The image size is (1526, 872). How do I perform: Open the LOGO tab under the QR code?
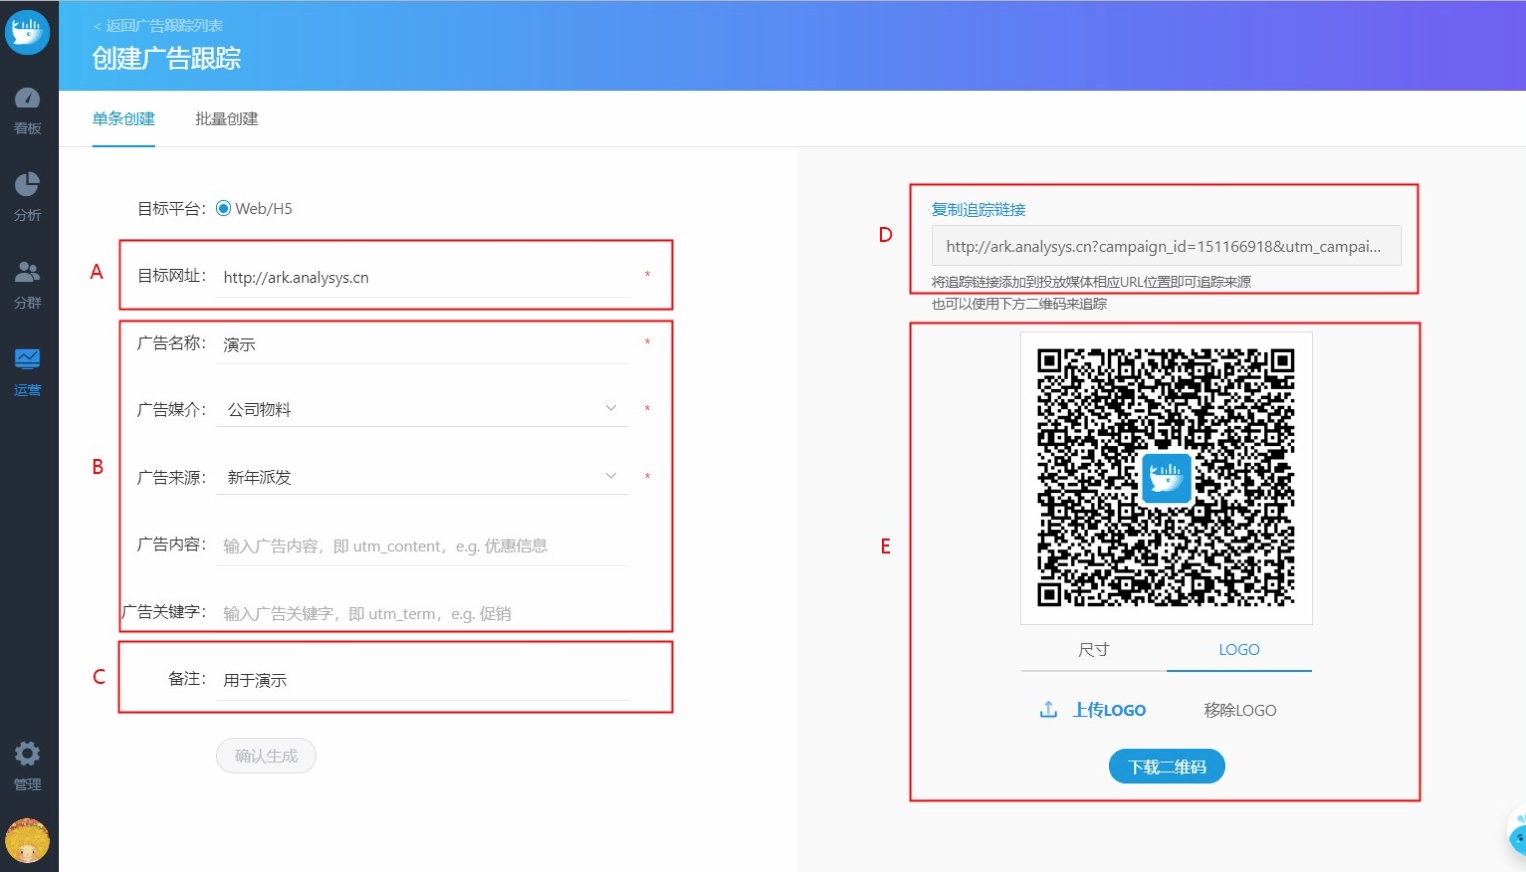point(1239,649)
